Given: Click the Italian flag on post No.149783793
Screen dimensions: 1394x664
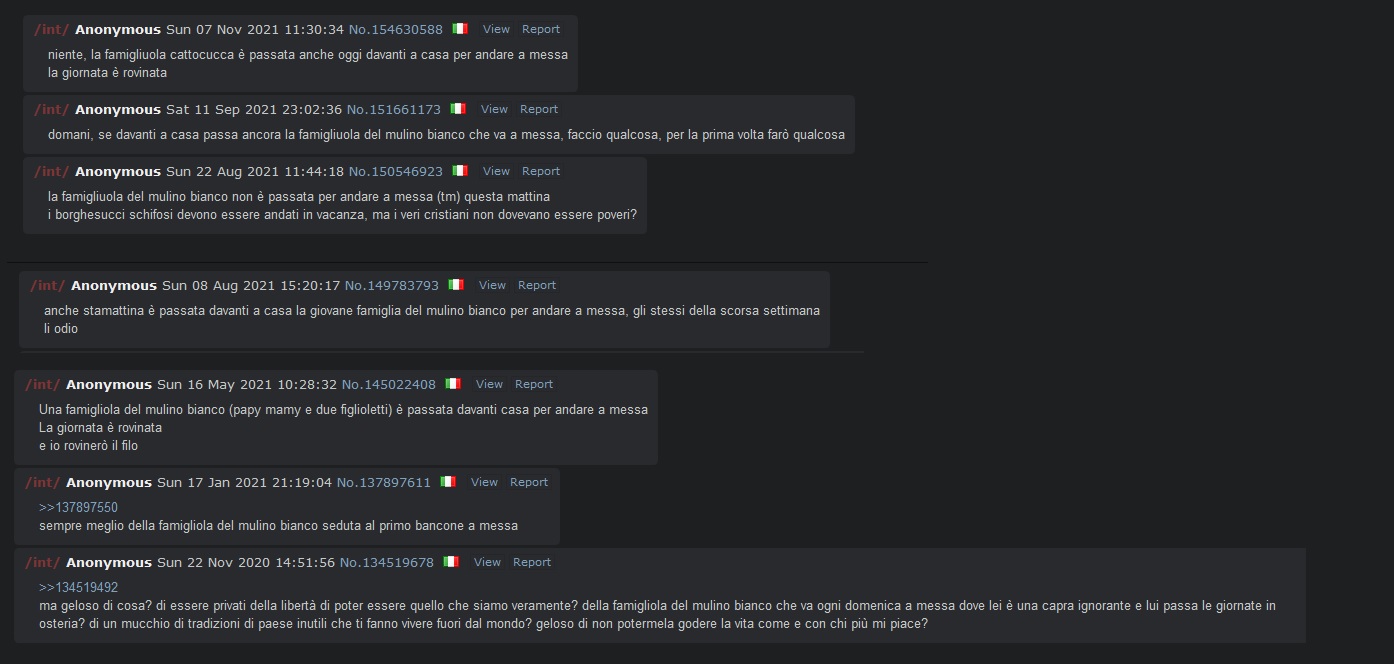Looking at the screenshot, I should 456,285.
